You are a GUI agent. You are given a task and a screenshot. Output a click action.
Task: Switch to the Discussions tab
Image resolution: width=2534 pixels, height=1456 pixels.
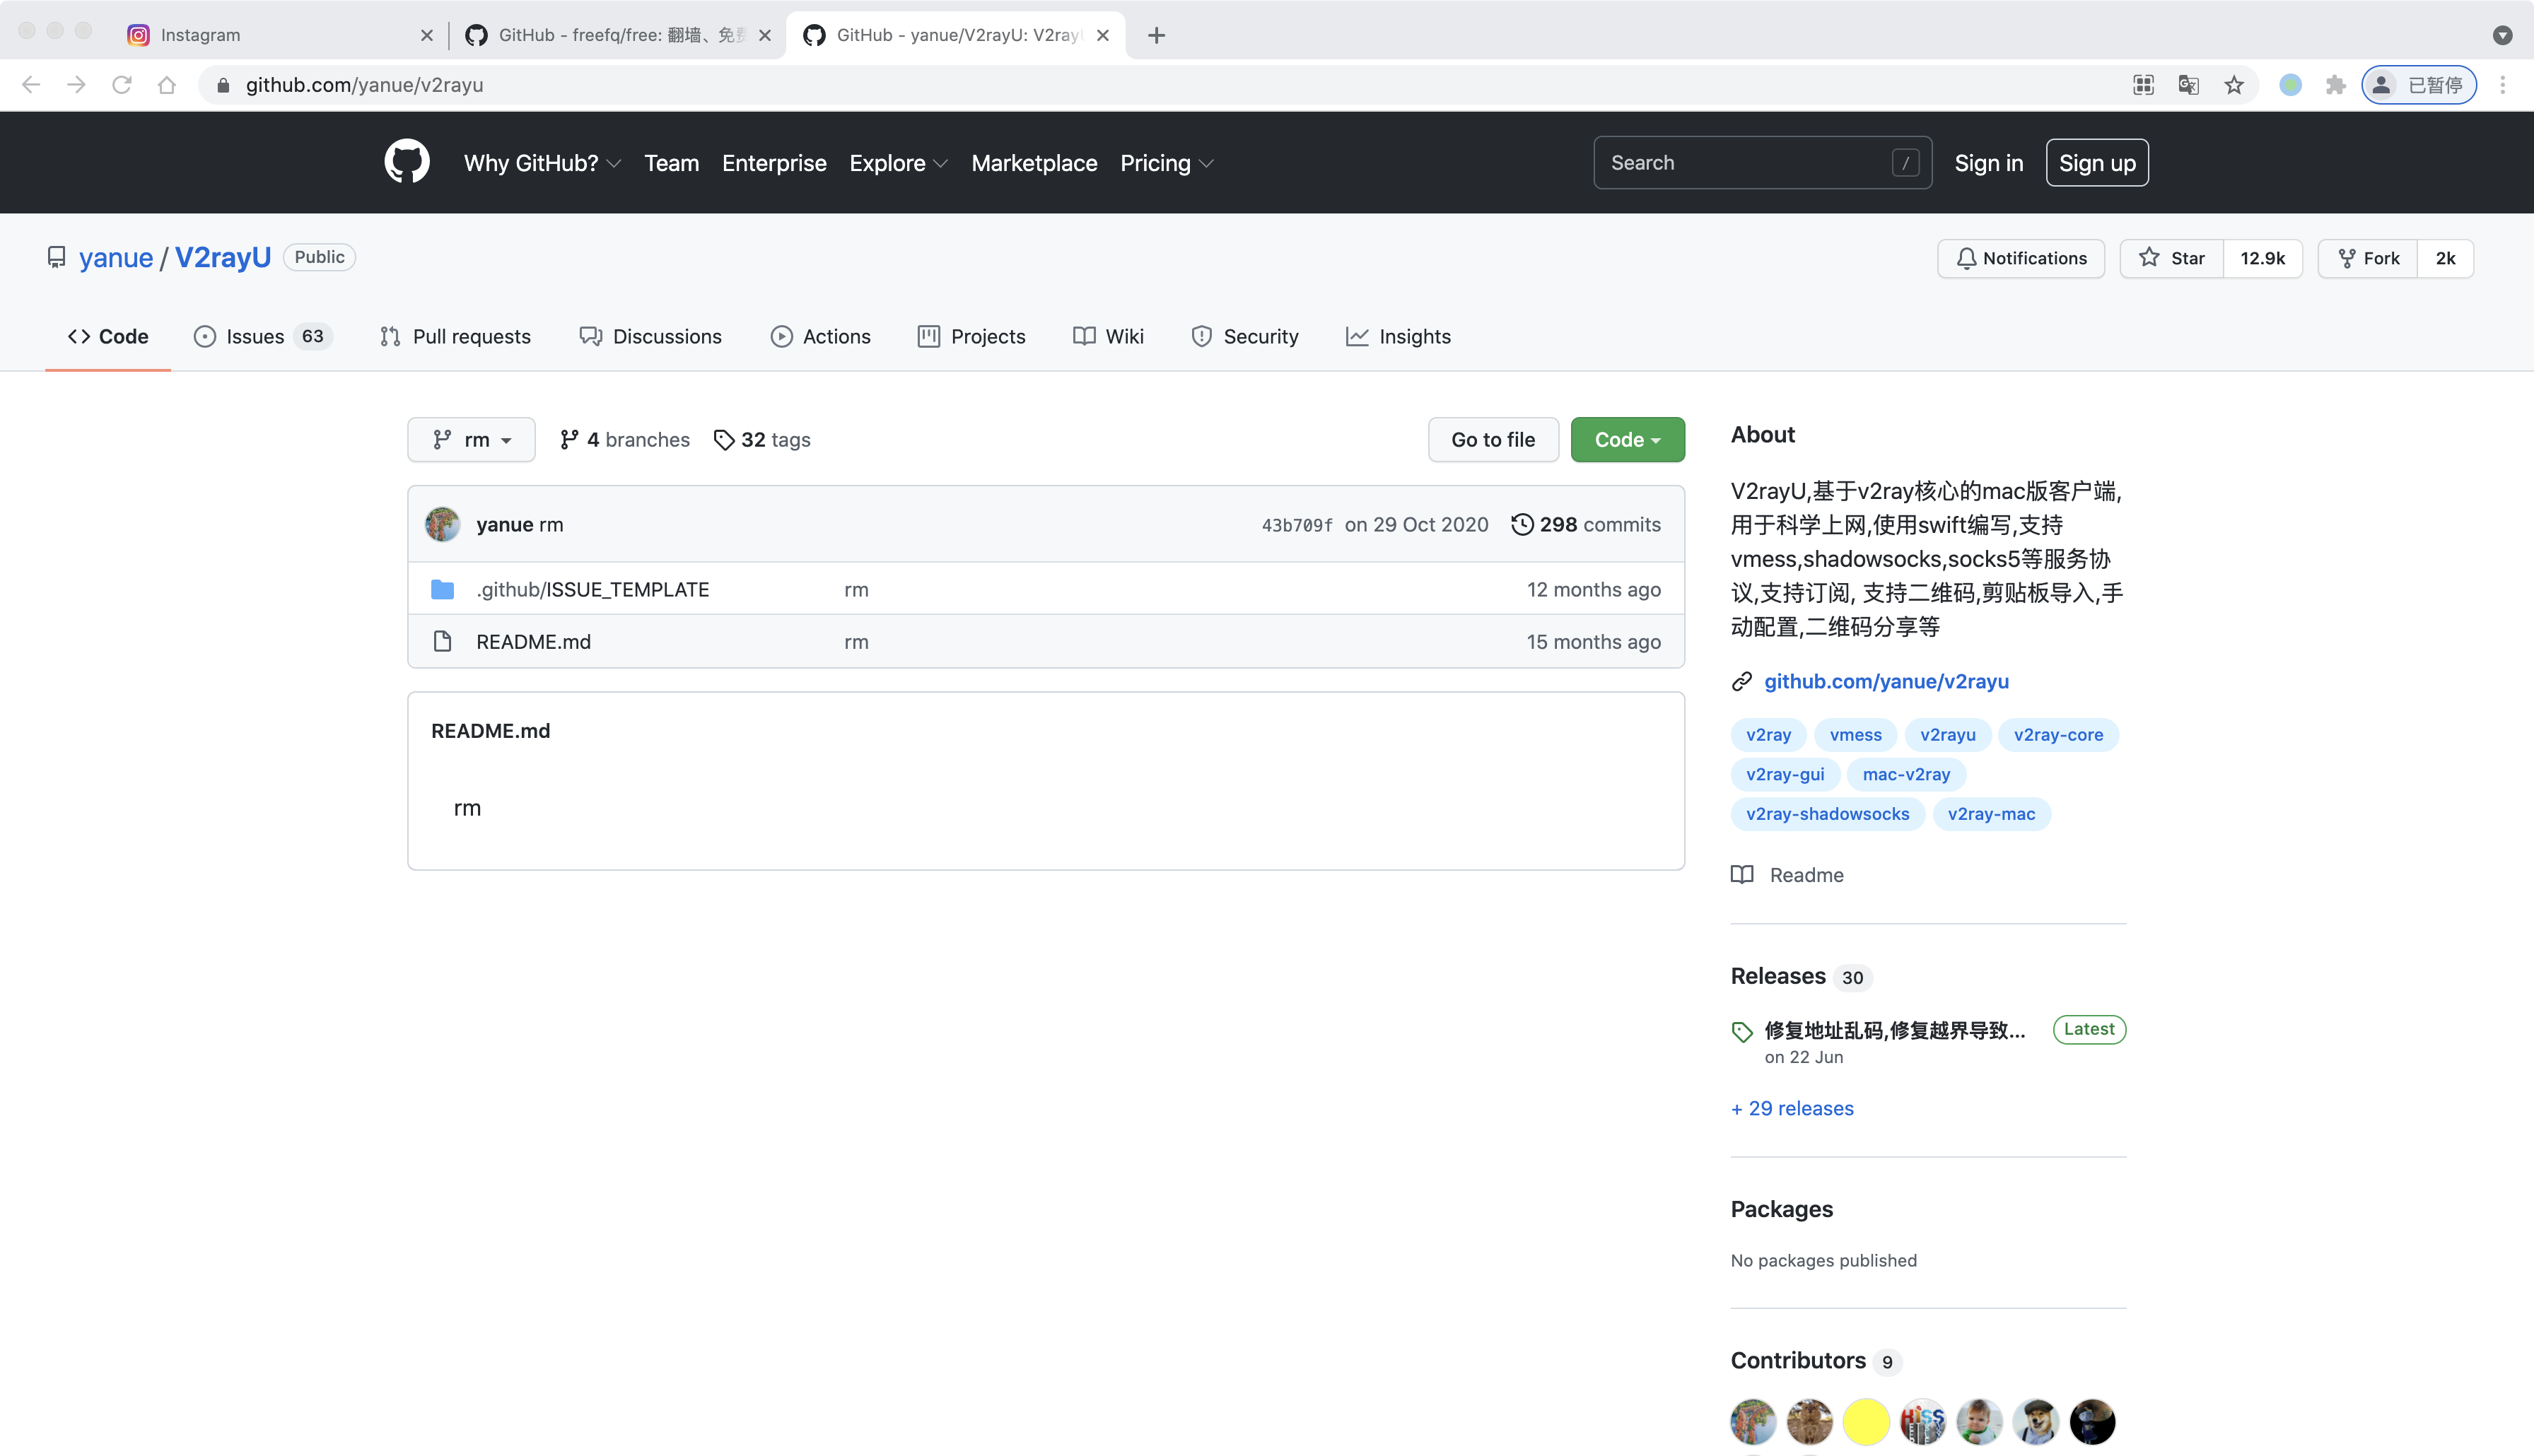(x=650, y=336)
